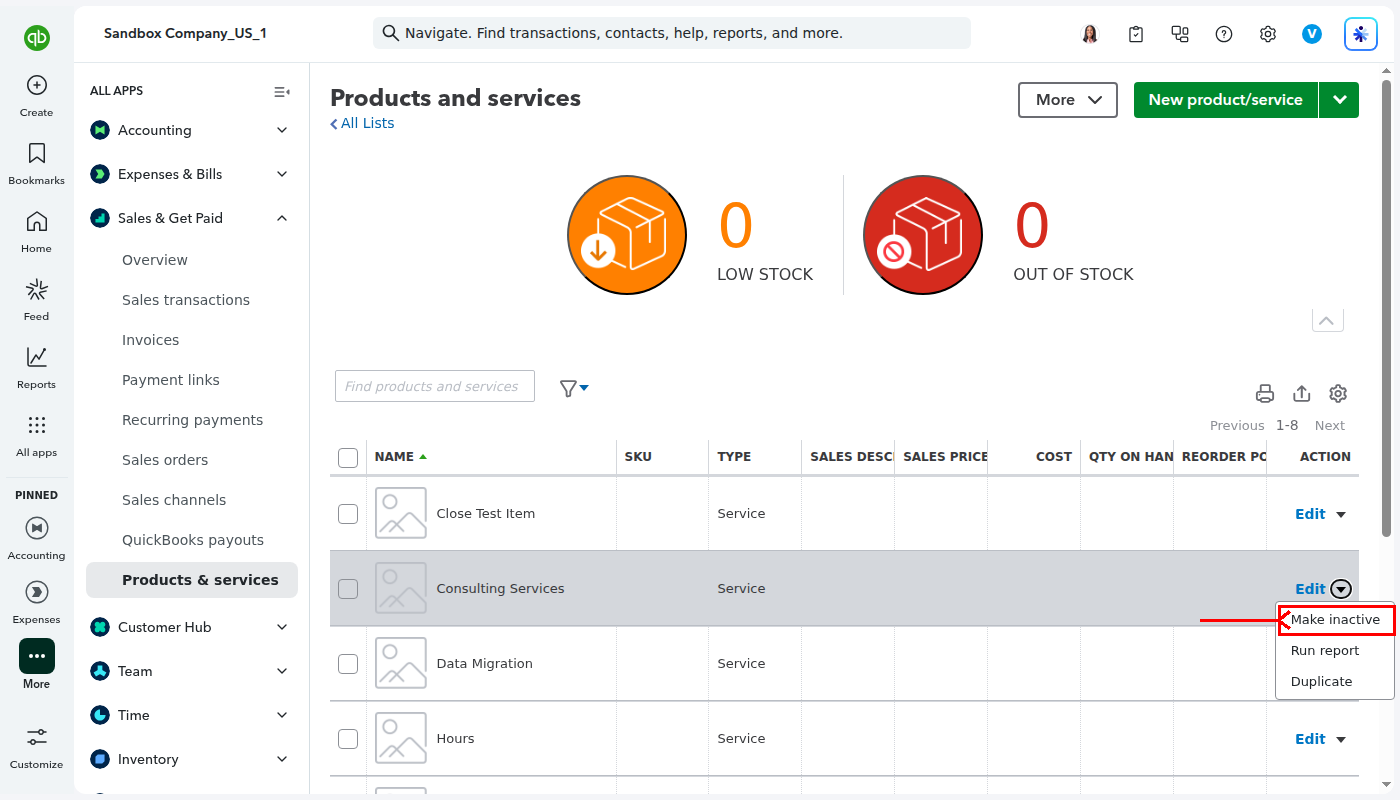
Task: Open the tasks clipboard icon
Action: point(1136,34)
